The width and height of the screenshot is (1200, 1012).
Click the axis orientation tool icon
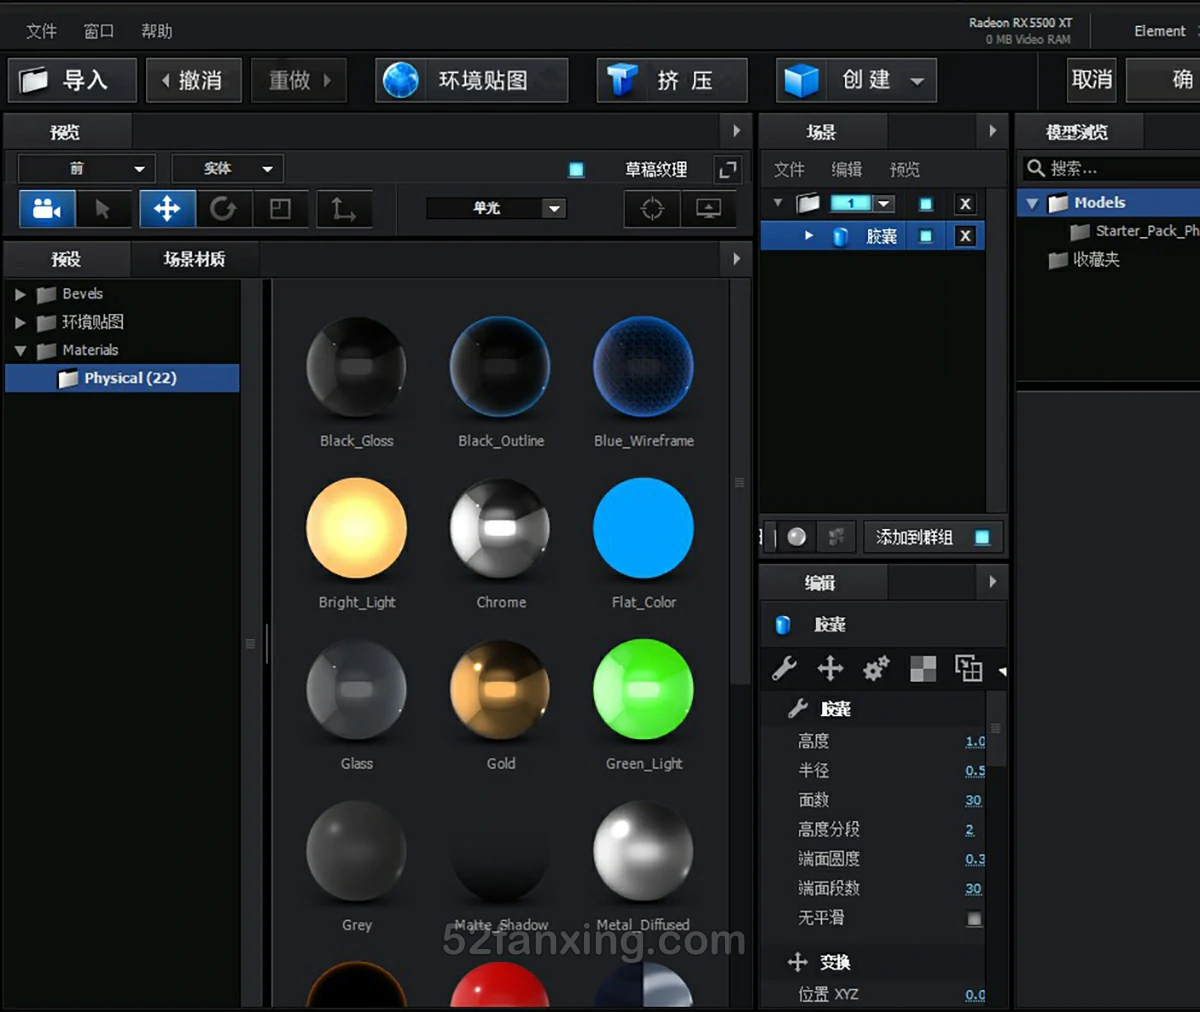pyautogui.click(x=344, y=208)
